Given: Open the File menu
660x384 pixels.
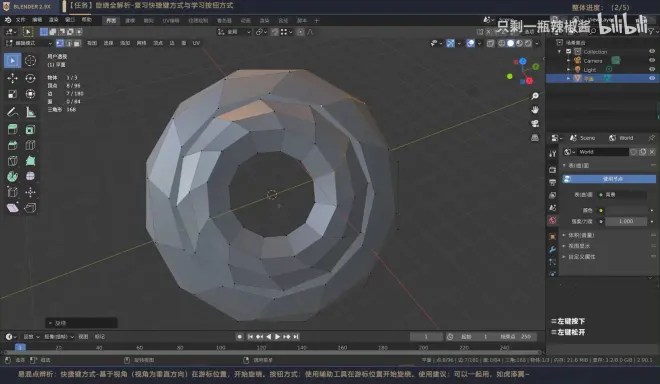Looking at the screenshot, I should 20,20.
